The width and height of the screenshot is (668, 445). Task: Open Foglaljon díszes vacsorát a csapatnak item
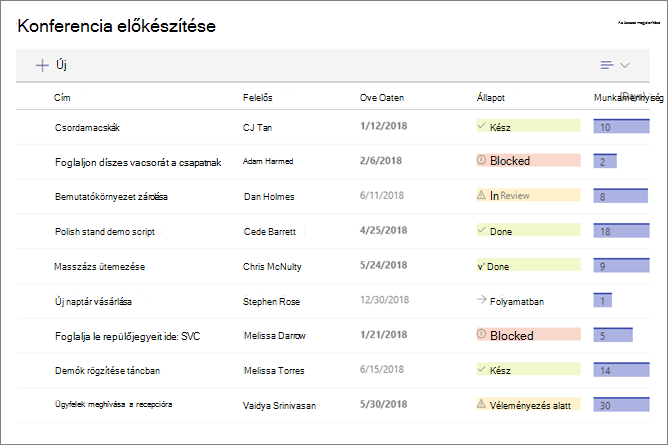[138, 162]
